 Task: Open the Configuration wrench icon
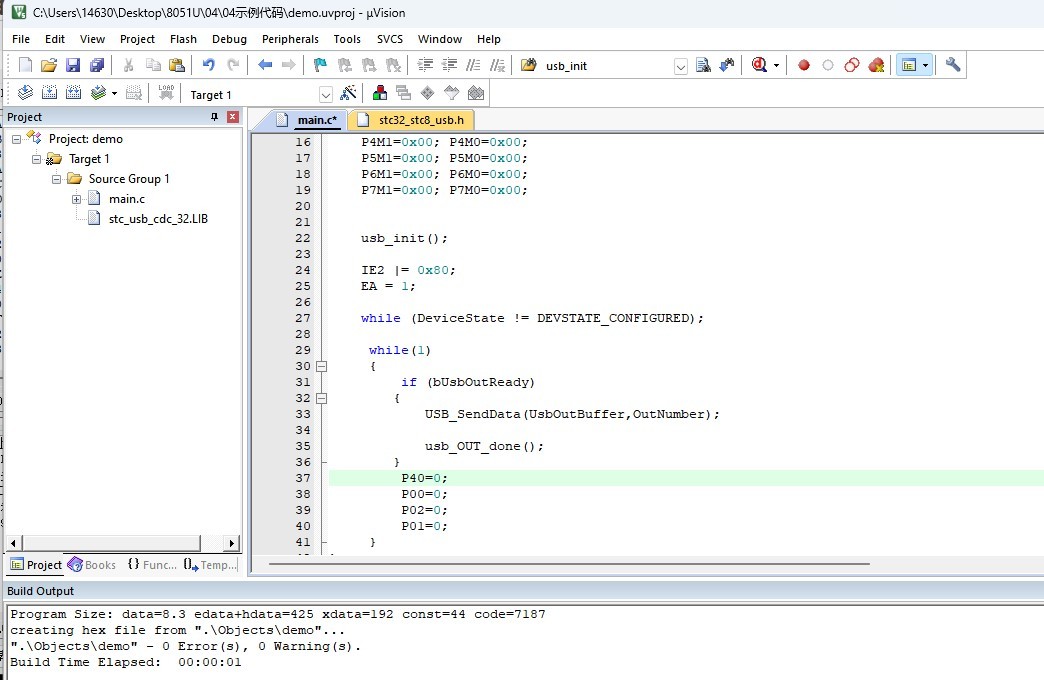point(953,65)
